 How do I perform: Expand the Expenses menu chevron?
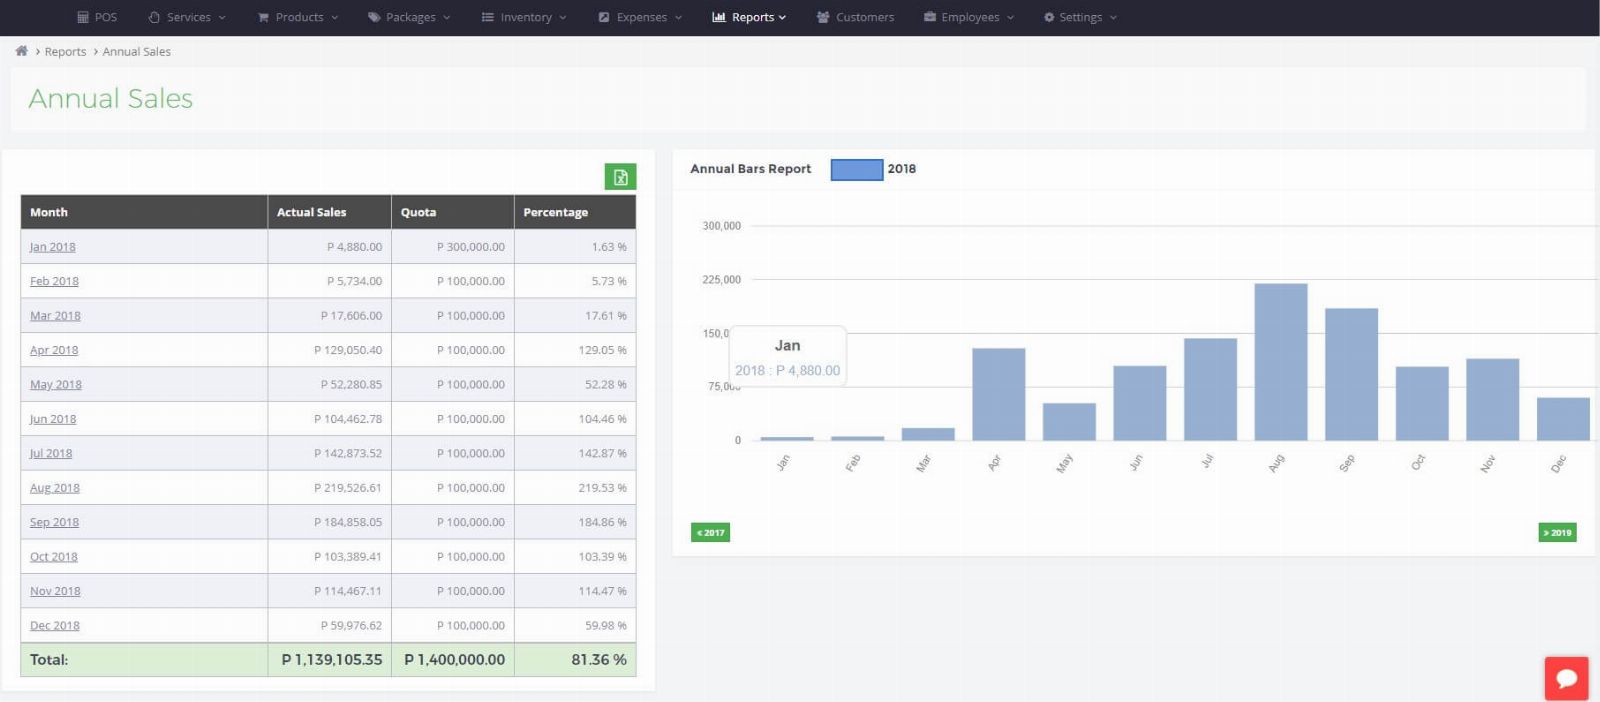click(x=678, y=17)
